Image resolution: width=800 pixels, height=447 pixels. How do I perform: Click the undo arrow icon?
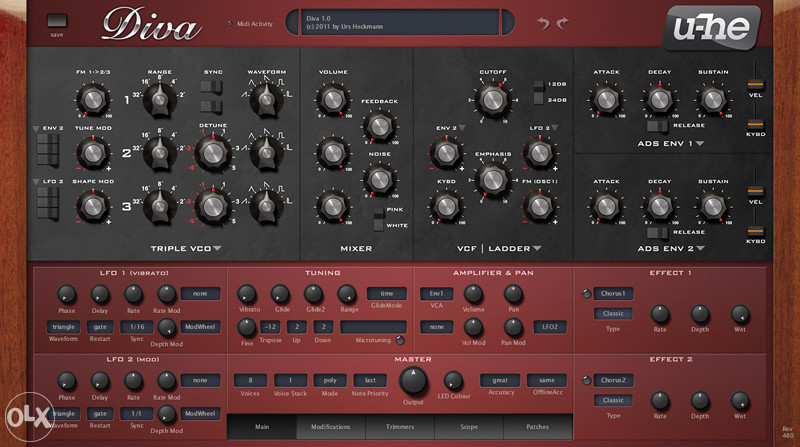point(543,22)
